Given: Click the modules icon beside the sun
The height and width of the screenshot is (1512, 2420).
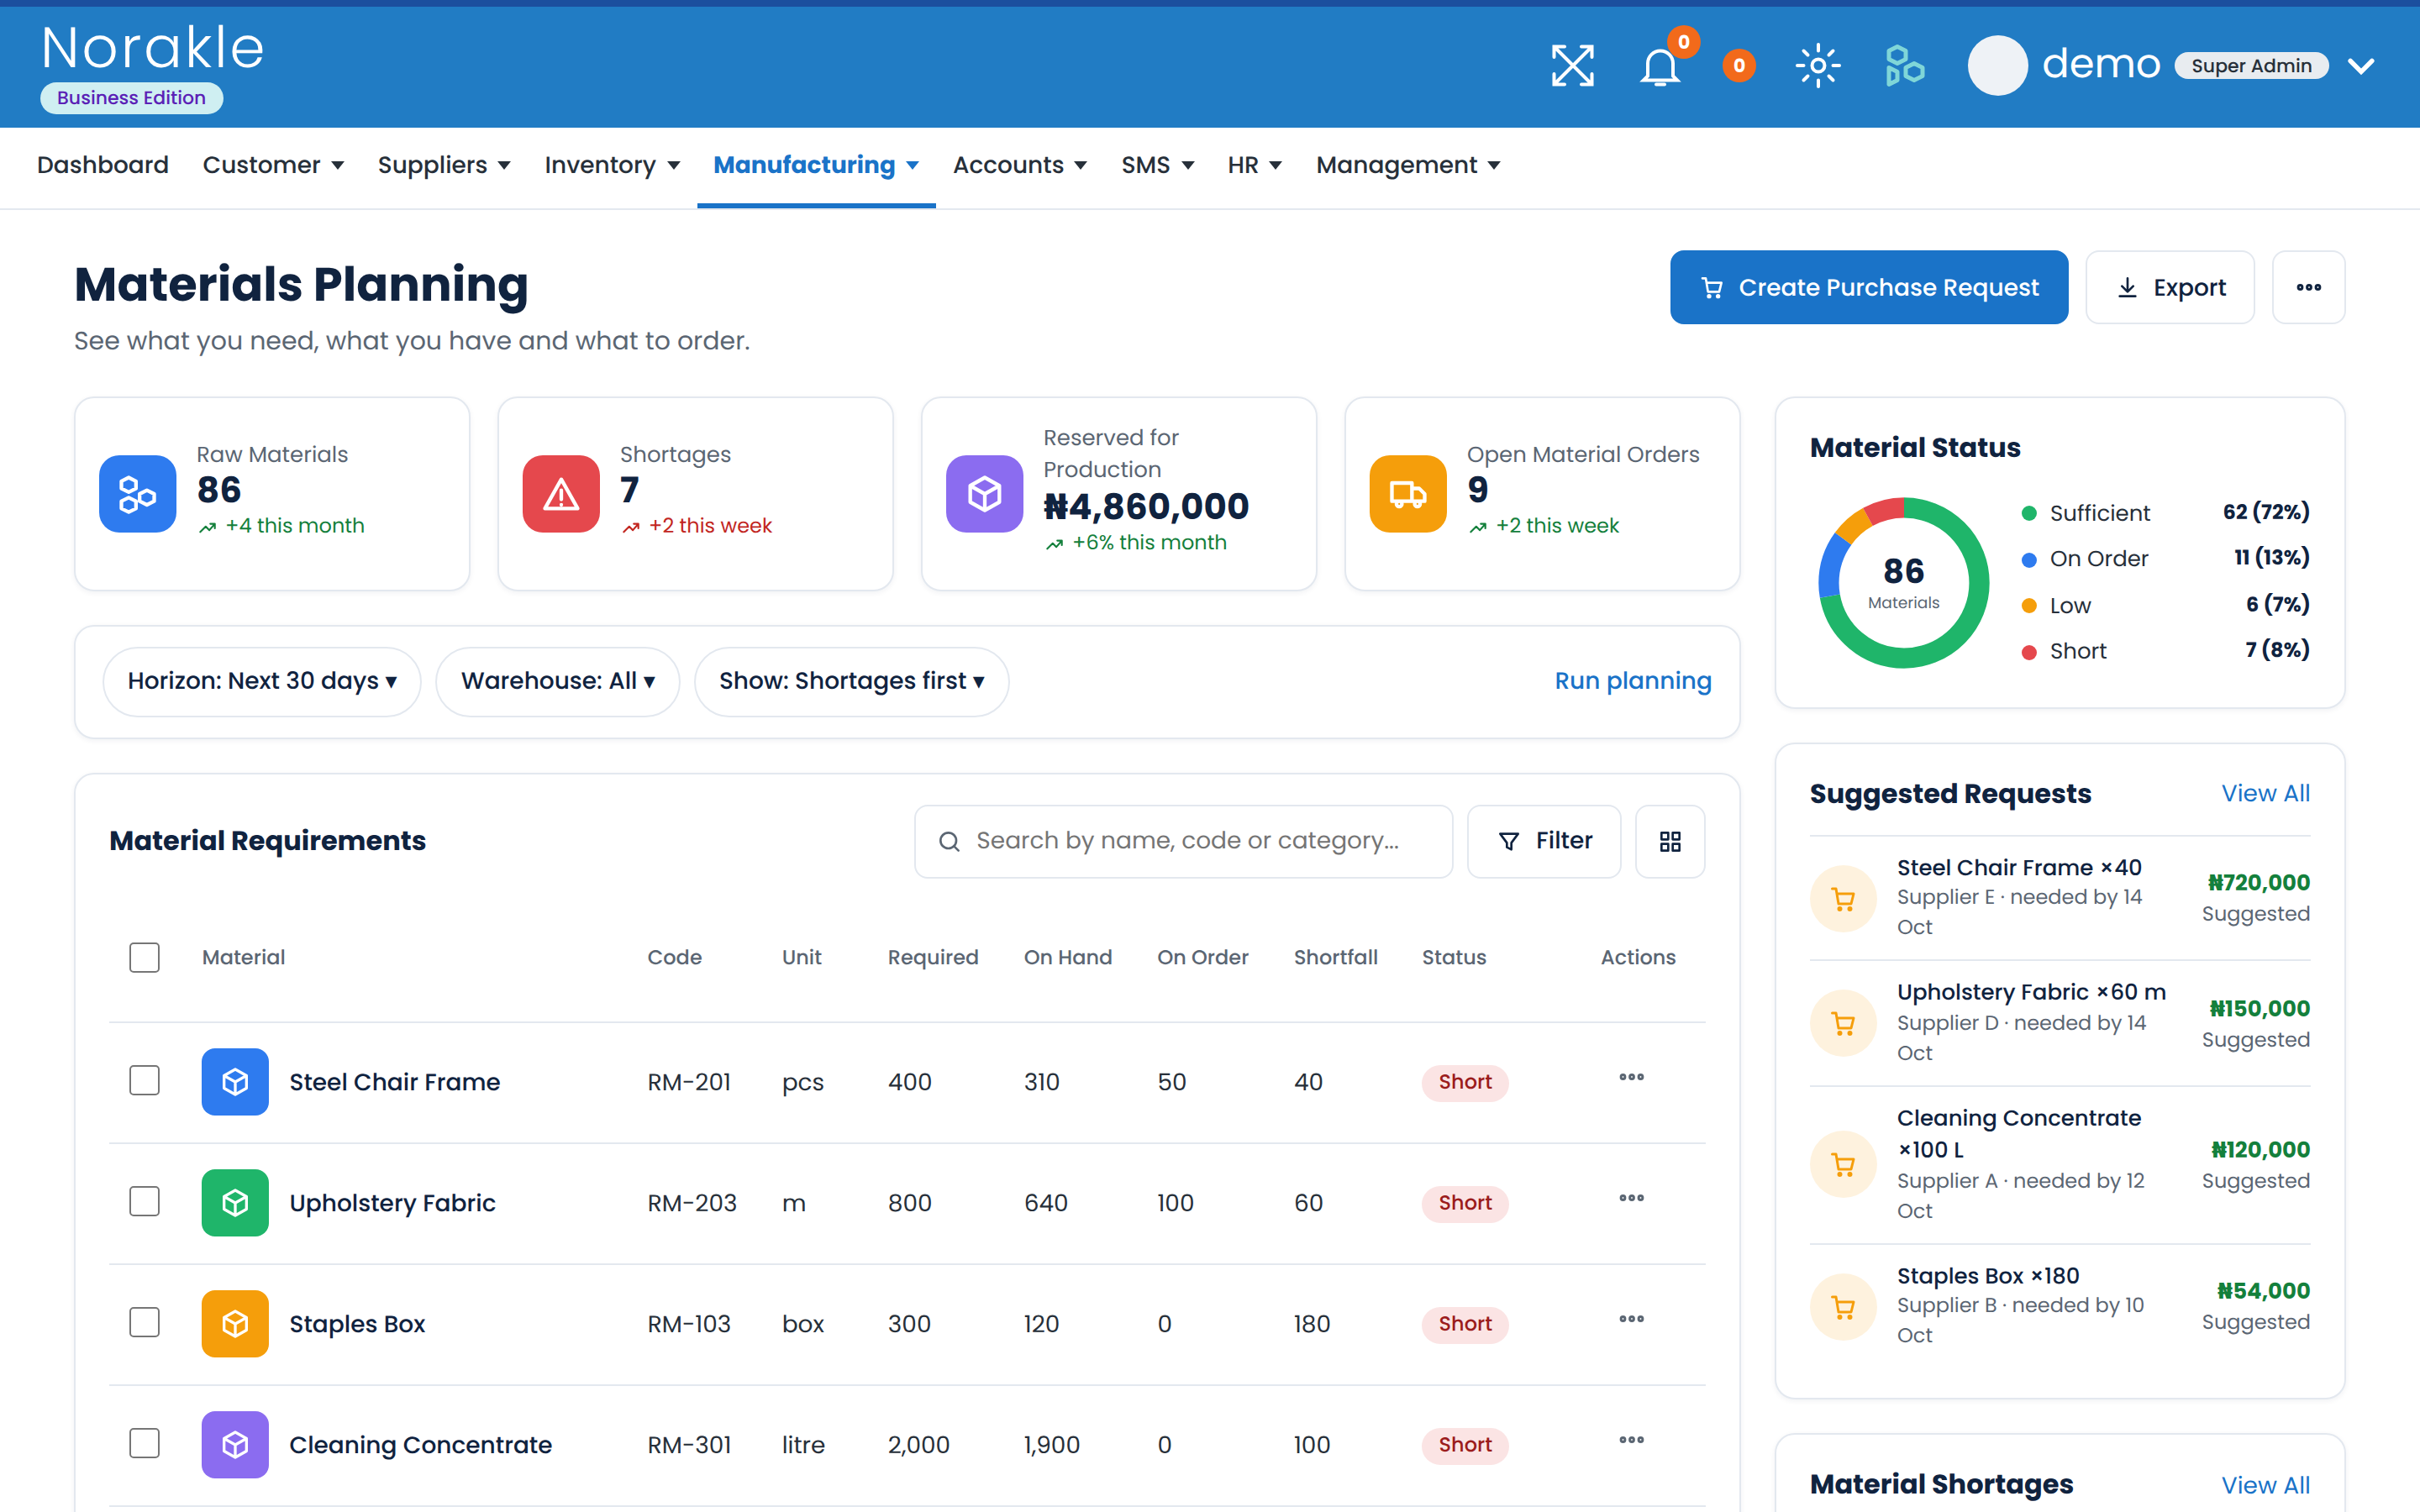Looking at the screenshot, I should 1904,66.
